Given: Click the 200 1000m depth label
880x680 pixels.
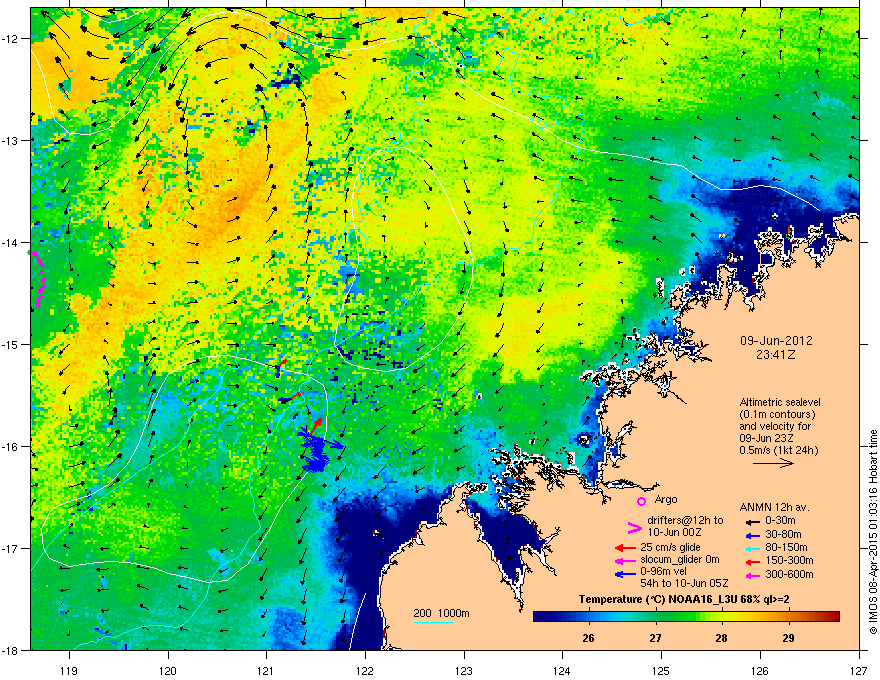Looking at the screenshot, I should pos(442,613).
